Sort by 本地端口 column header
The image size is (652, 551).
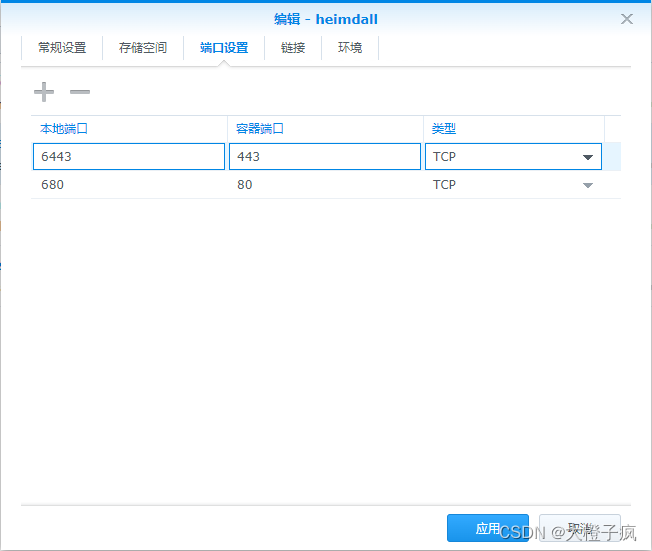[129, 129]
